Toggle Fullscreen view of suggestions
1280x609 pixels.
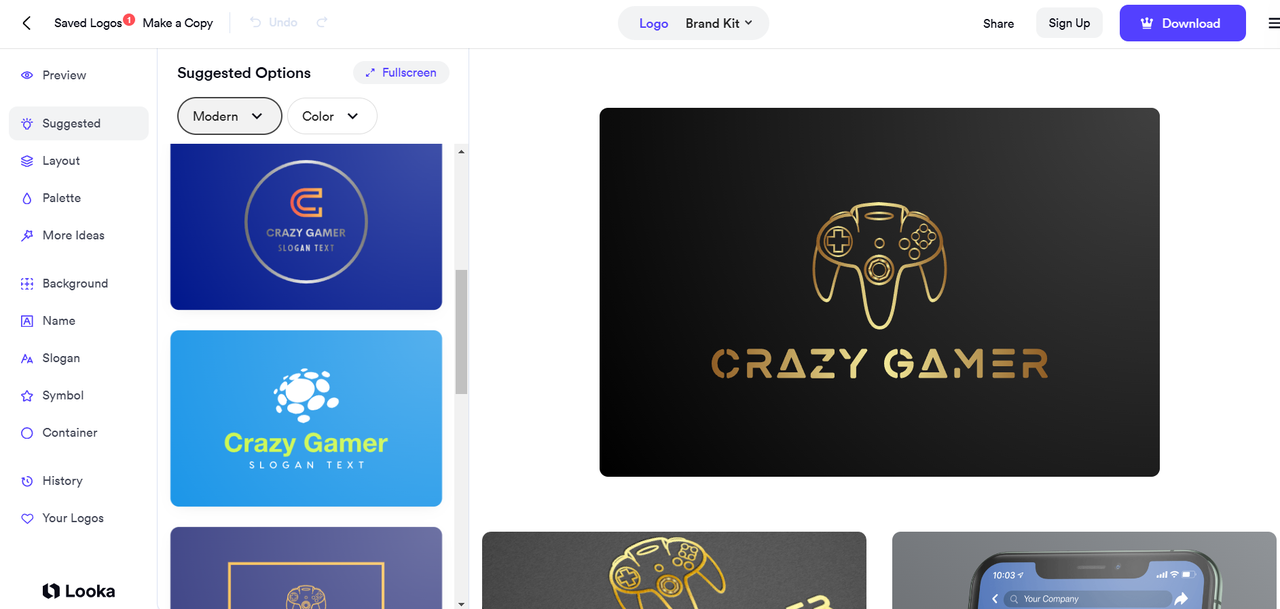[x=401, y=73]
